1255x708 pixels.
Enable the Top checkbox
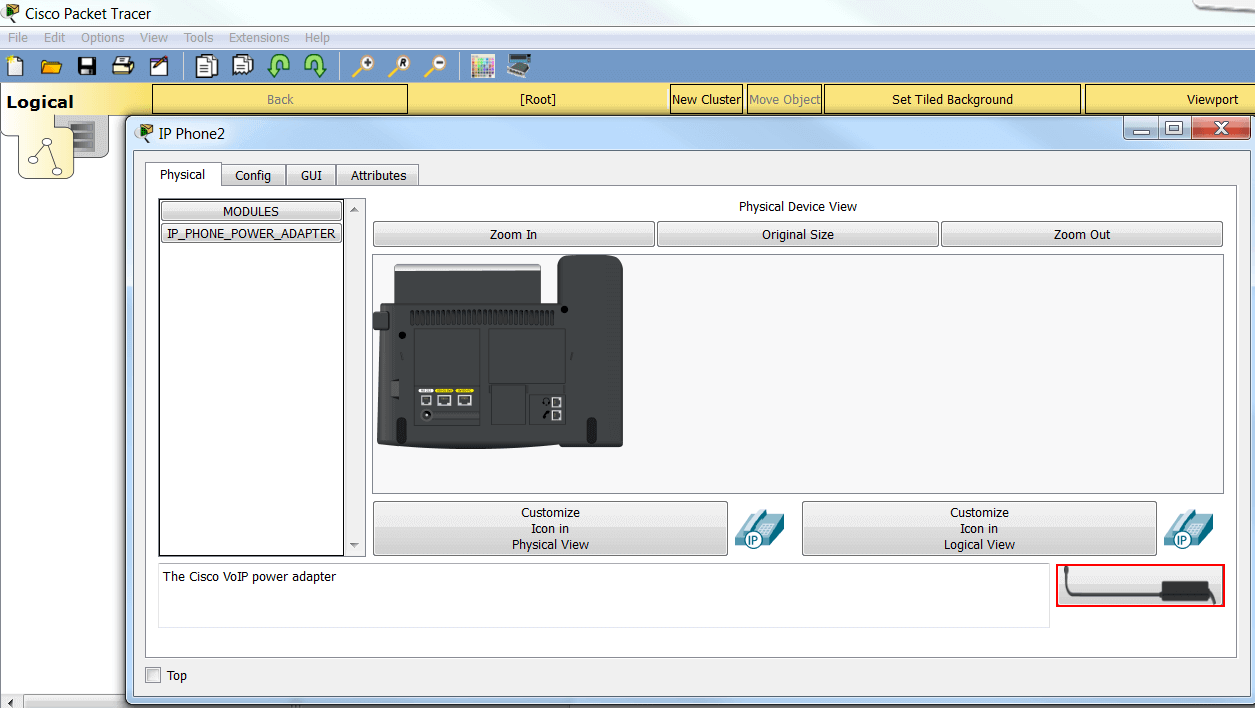coord(153,675)
